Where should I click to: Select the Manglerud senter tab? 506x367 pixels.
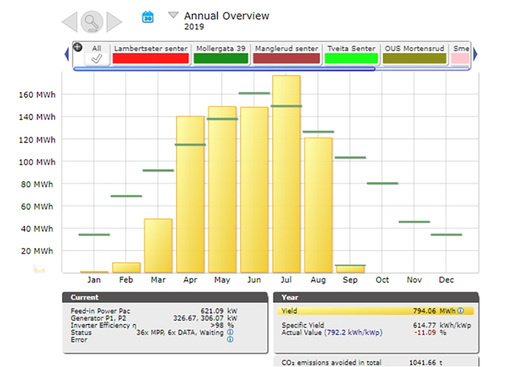coord(286,54)
